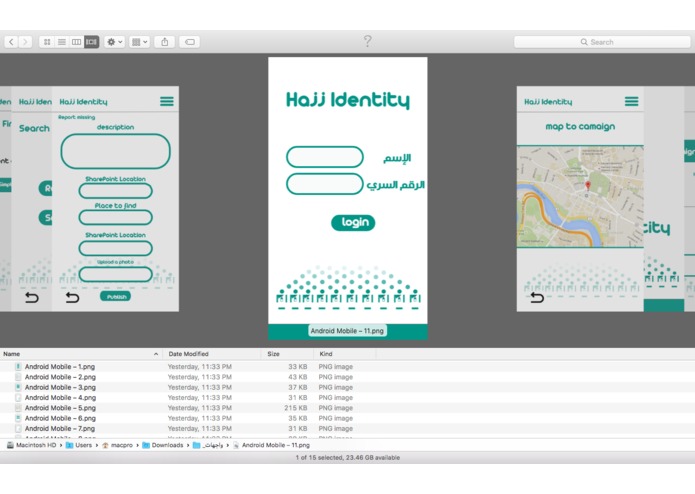Click Android Mobile – 11.png in path bar

(271, 445)
